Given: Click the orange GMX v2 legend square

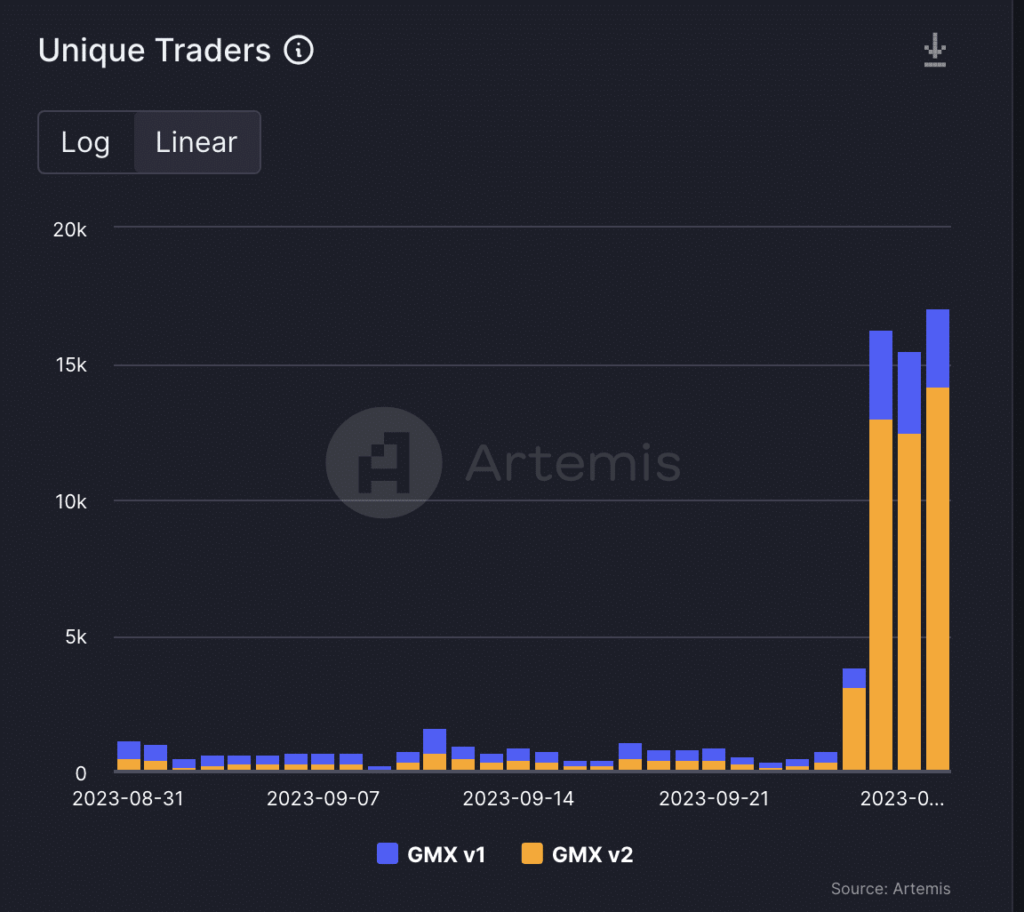Looking at the screenshot, I should 533,853.
